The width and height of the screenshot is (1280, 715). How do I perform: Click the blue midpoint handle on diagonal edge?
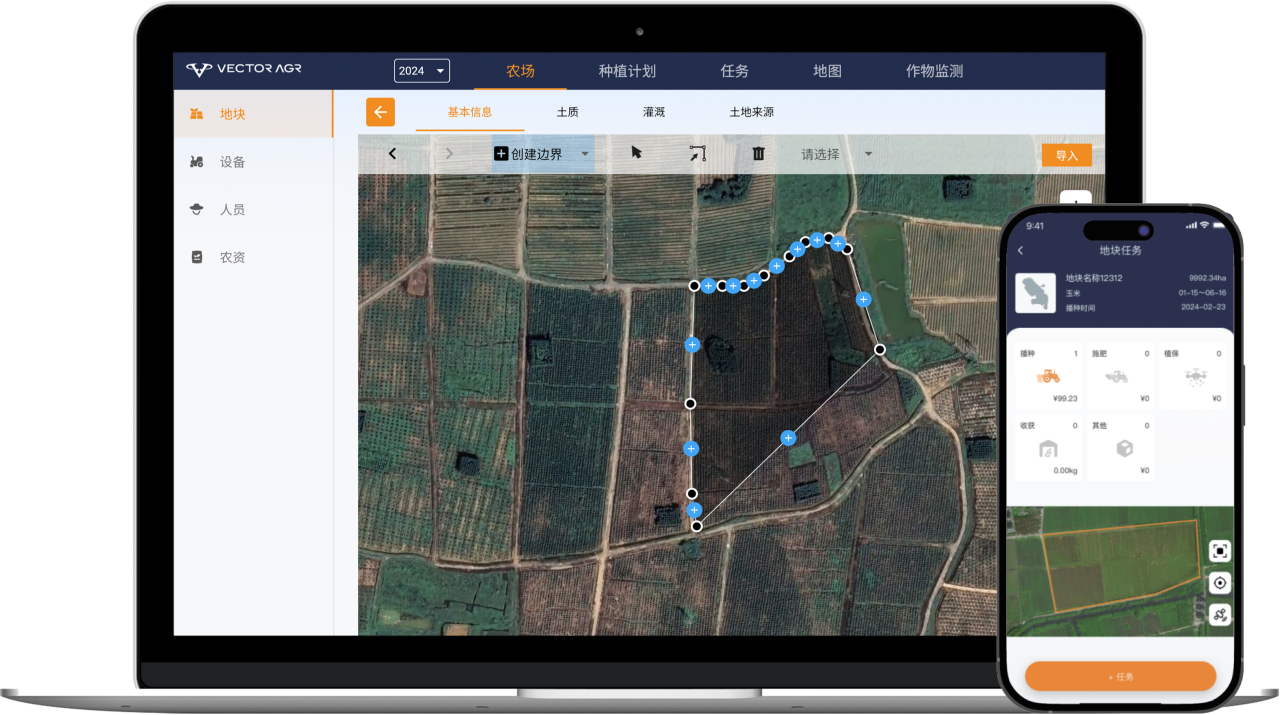pos(788,437)
